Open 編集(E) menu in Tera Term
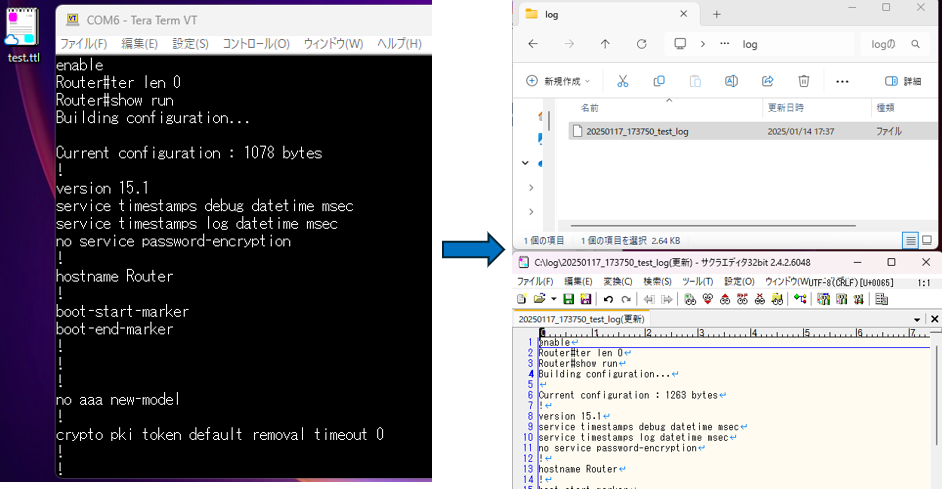The height and width of the screenshot is (490, 948). coord(139,44)
